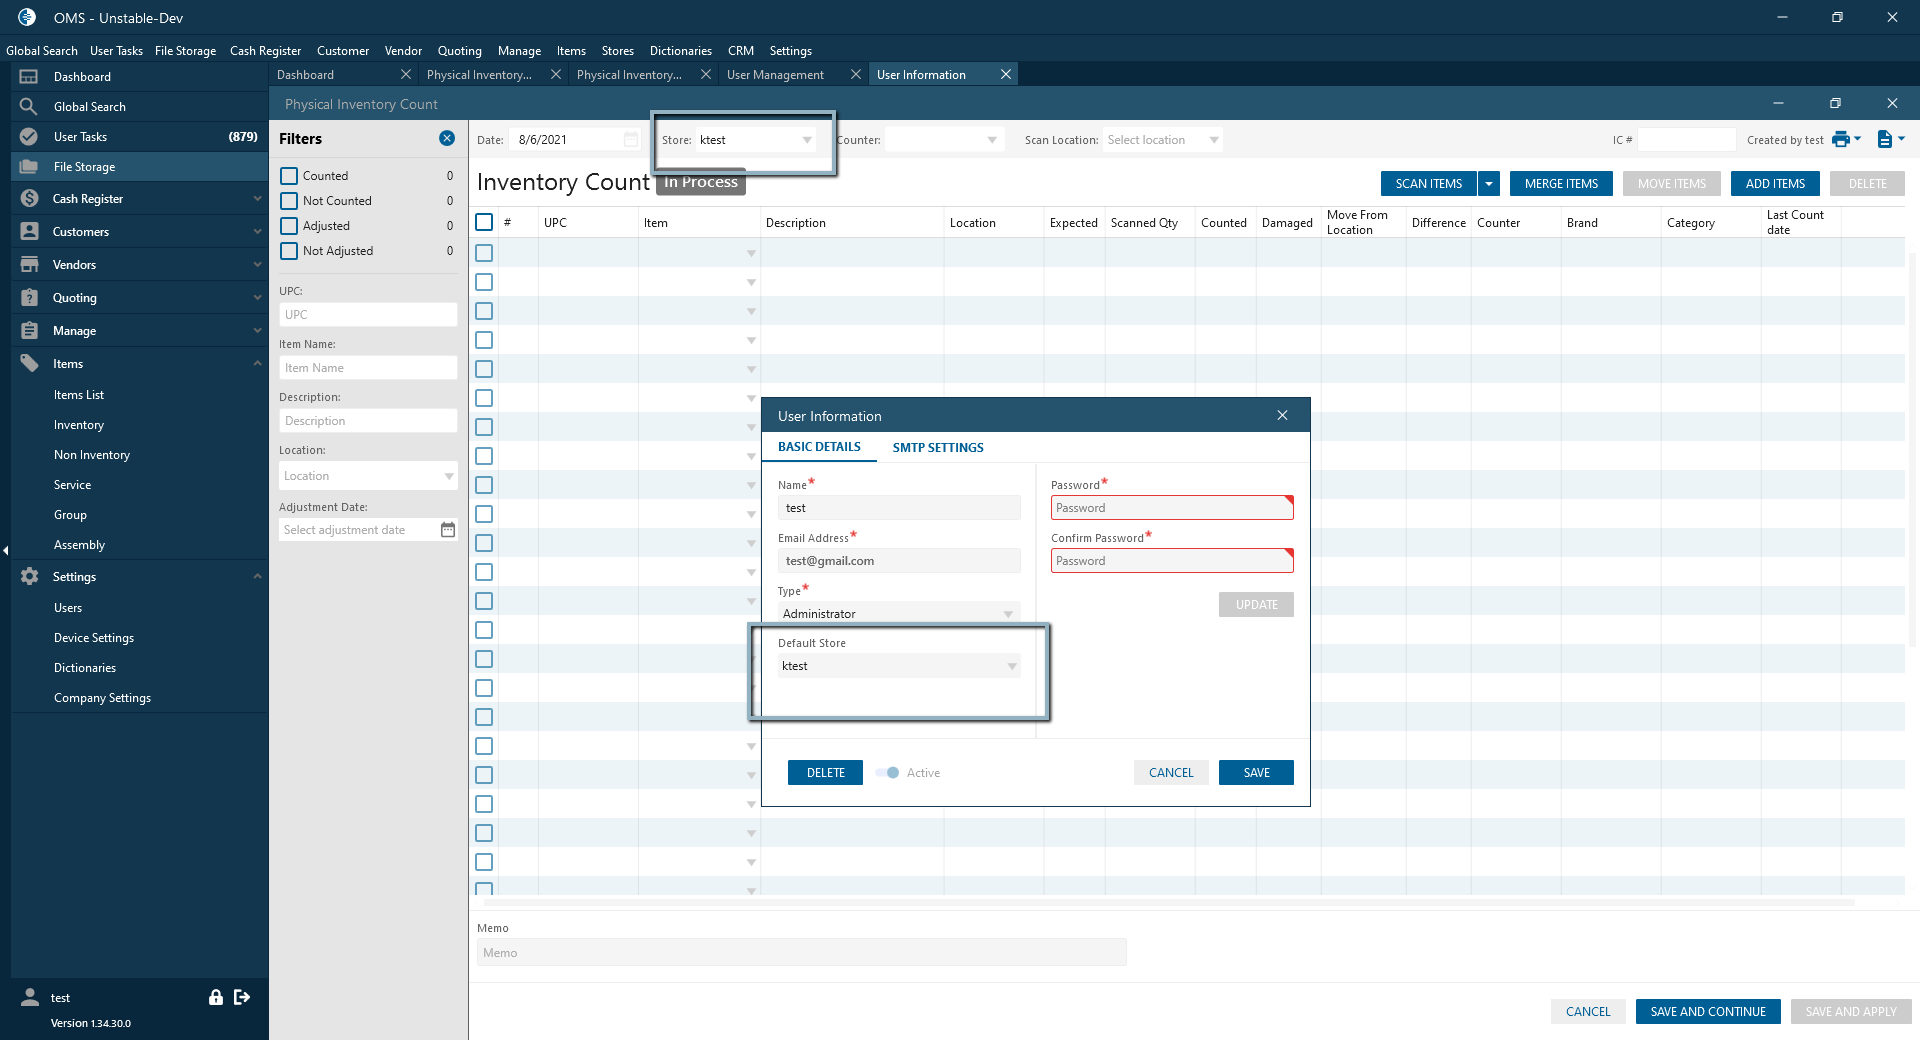
Task: Open the Date calendar picker icon
Action: click(x=631, y=140)
